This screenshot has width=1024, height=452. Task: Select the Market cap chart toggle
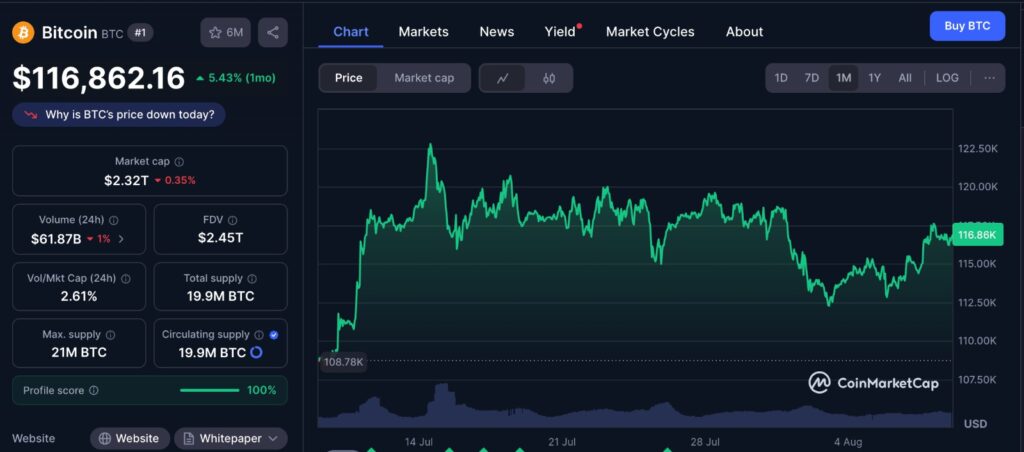pos(424,78)
